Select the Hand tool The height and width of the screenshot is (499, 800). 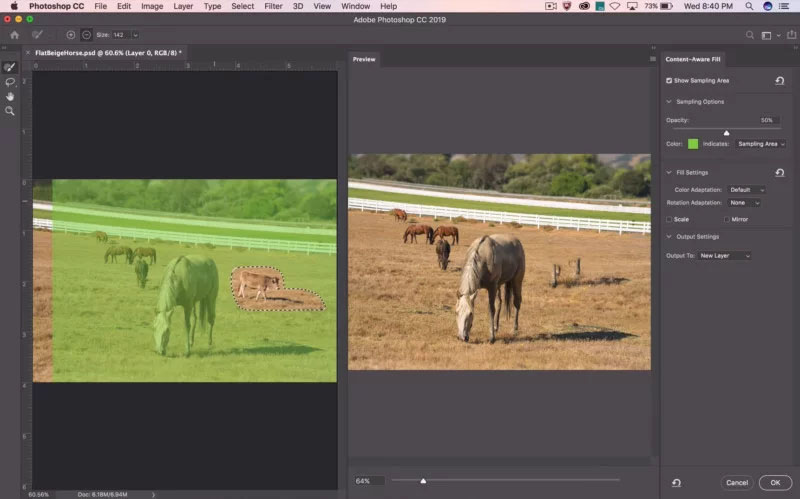10,96
